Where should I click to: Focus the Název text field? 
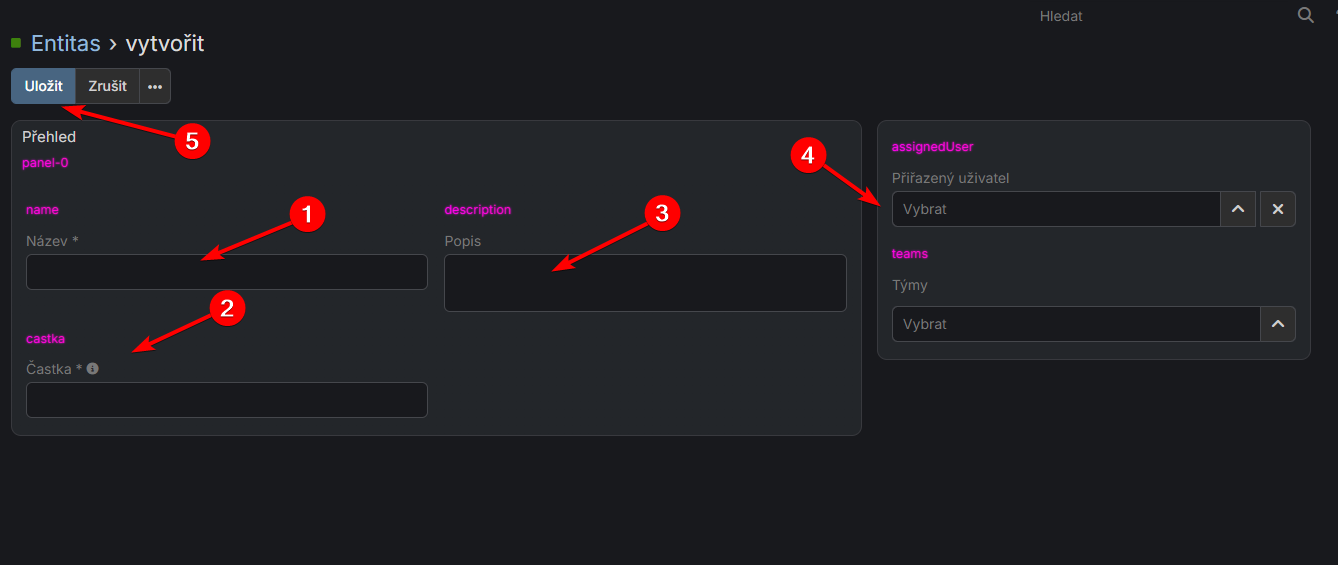click(x=227, y=272)
